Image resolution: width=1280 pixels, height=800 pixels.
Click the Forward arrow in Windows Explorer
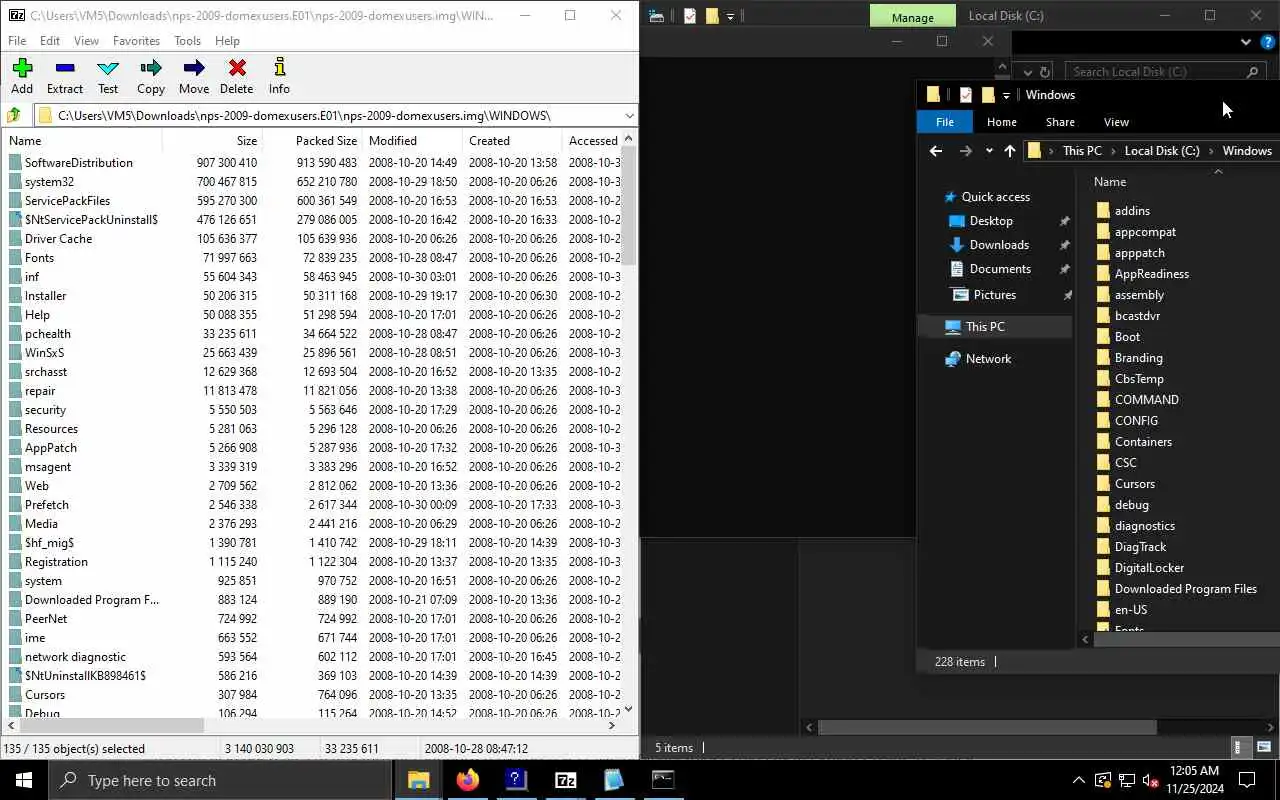965,151
